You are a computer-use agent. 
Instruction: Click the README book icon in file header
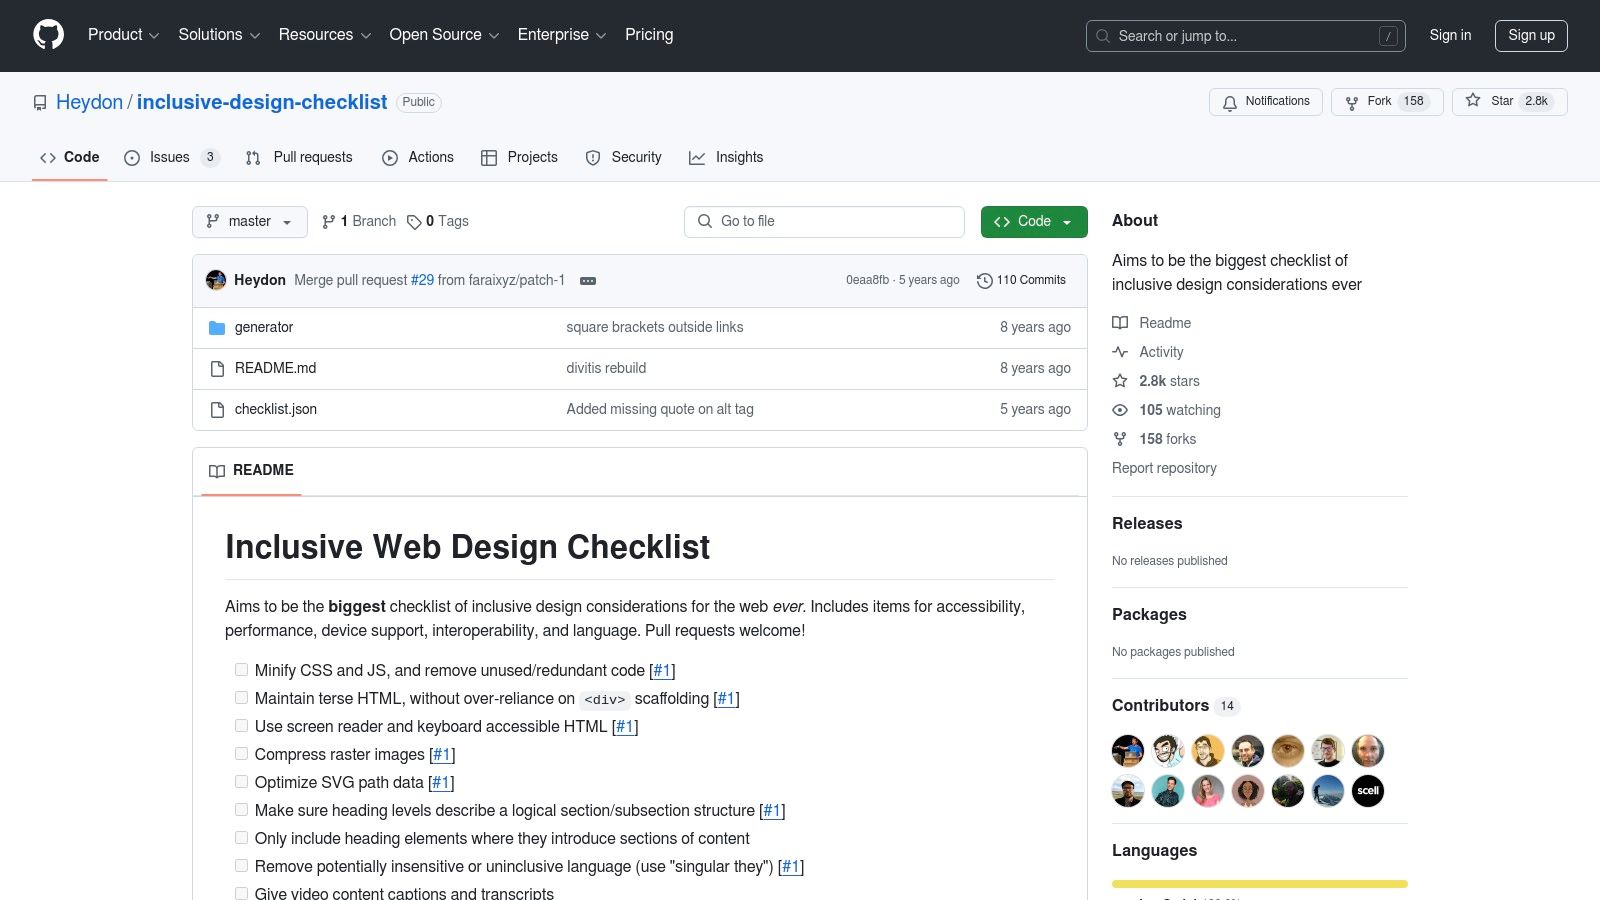click(x=217, y=471)
